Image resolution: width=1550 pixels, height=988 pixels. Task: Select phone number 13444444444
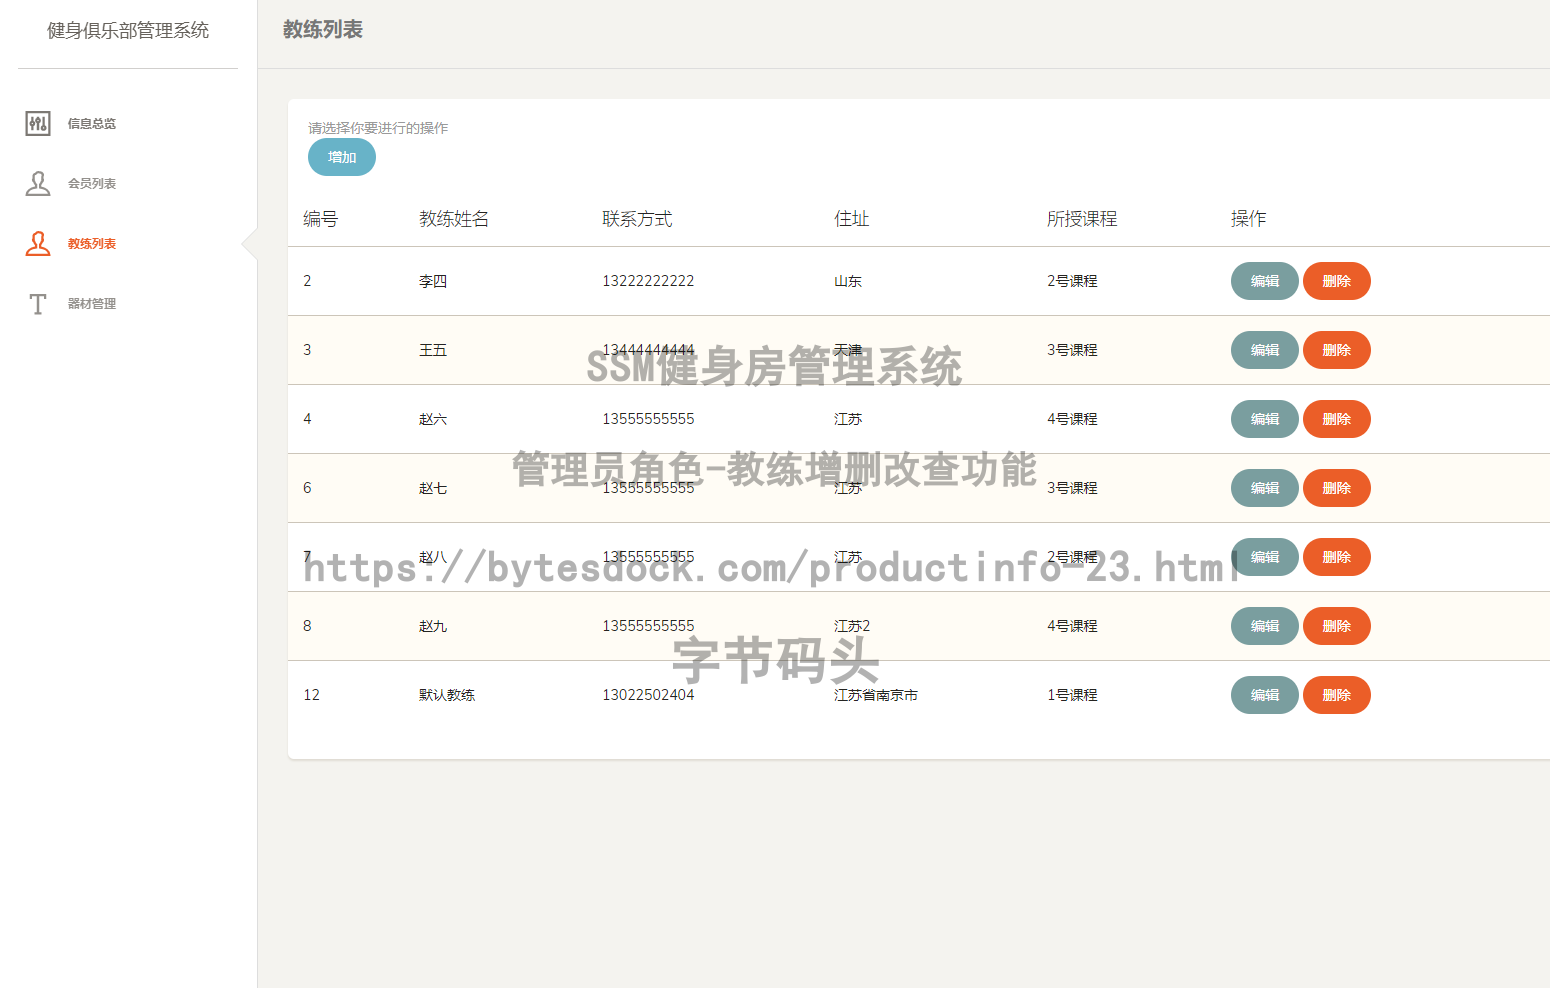[648, 350]
